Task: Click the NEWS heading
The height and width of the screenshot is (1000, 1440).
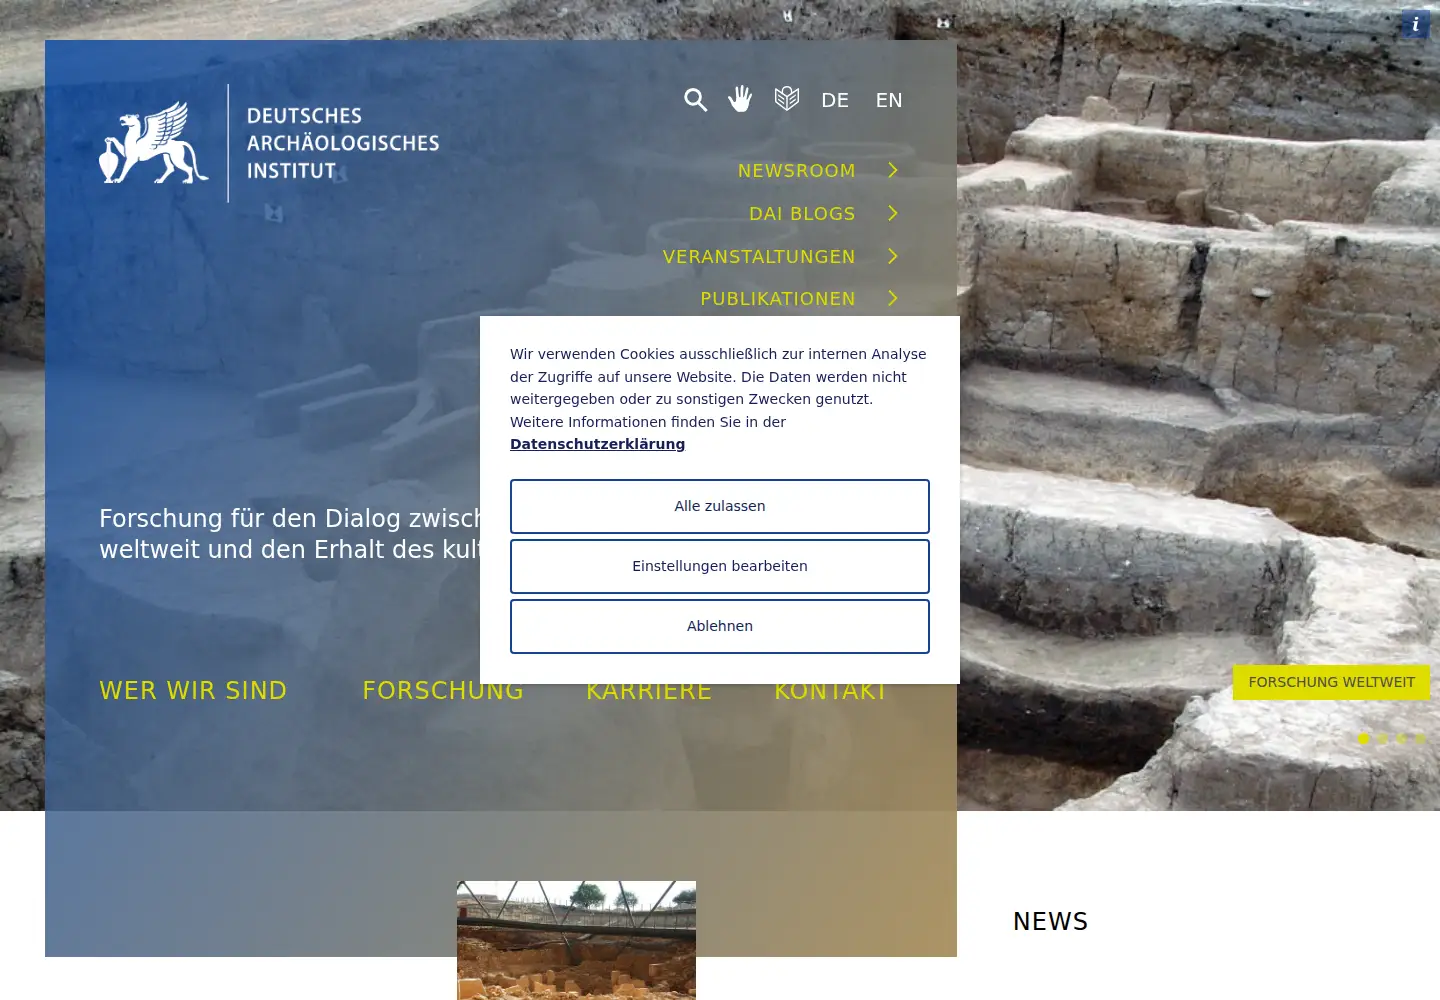Action: click(1050, 922)
